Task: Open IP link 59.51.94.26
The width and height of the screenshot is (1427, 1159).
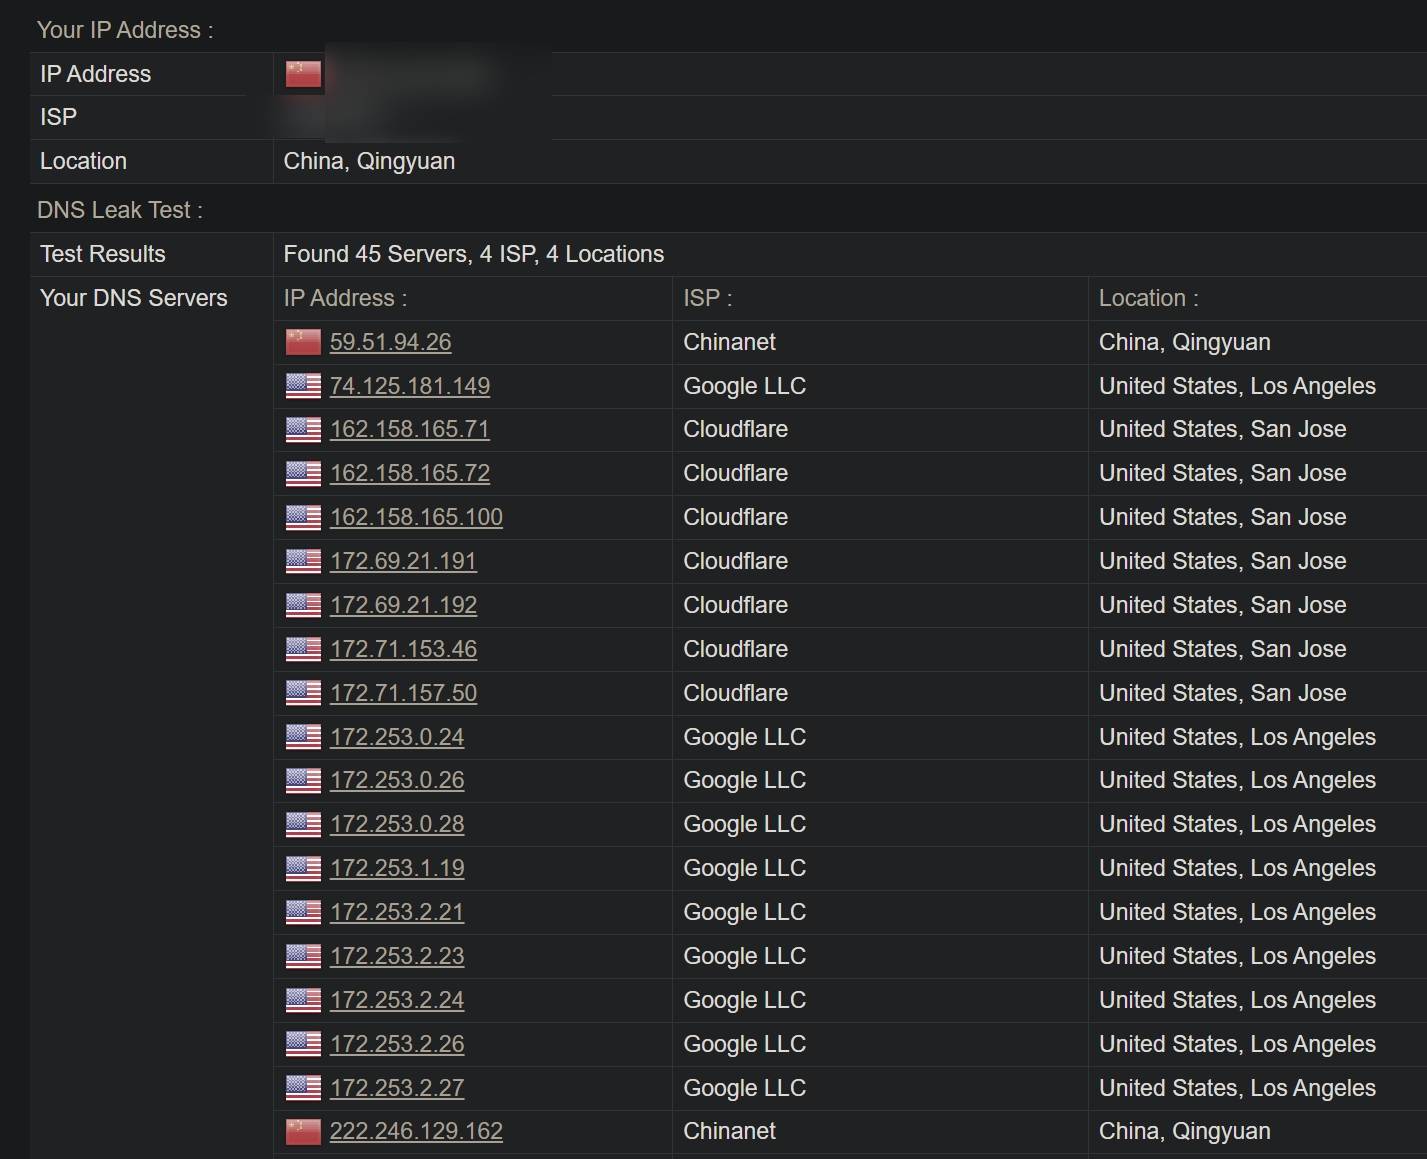Action: pos(390,342)
